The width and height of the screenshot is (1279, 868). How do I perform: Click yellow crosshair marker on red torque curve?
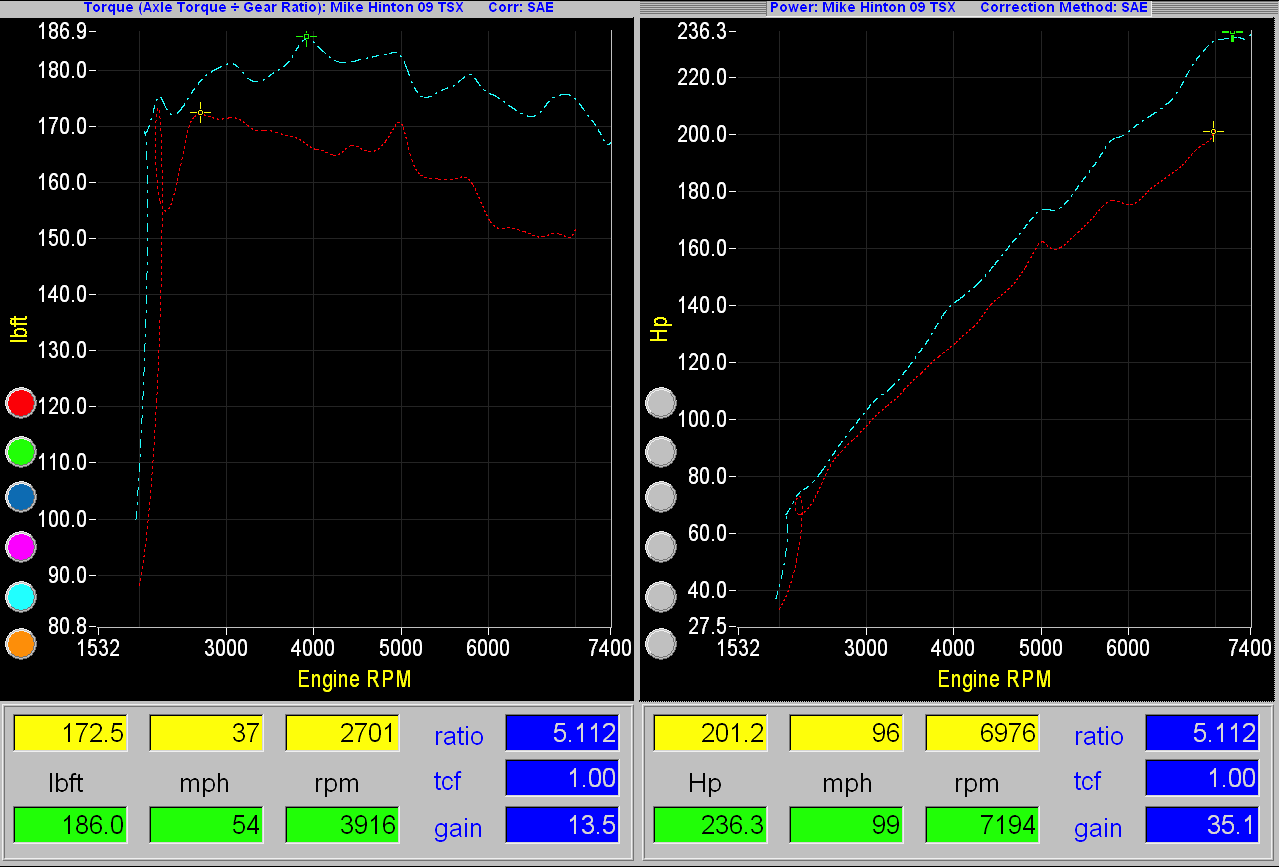coord(200,113)
